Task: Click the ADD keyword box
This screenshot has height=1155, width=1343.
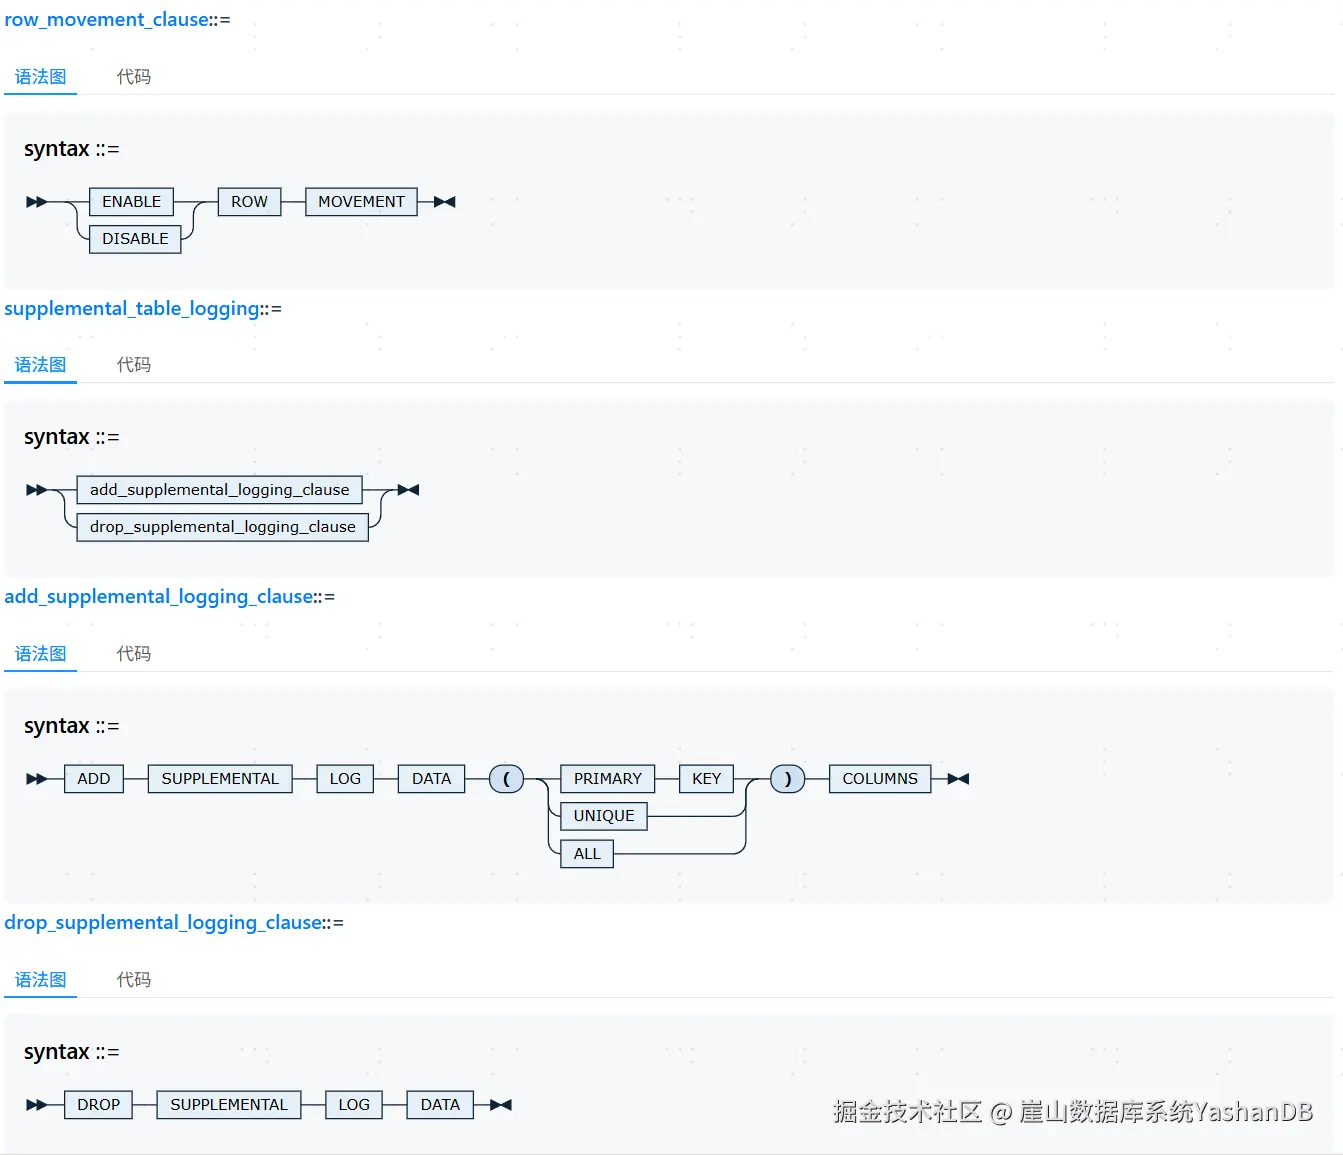Action: [x=94, y=779]
